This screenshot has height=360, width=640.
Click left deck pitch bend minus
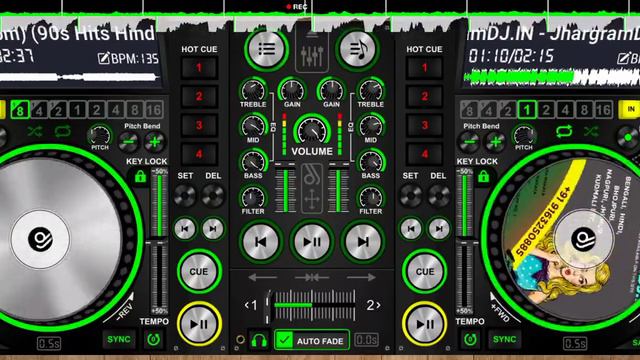[129, 142]
